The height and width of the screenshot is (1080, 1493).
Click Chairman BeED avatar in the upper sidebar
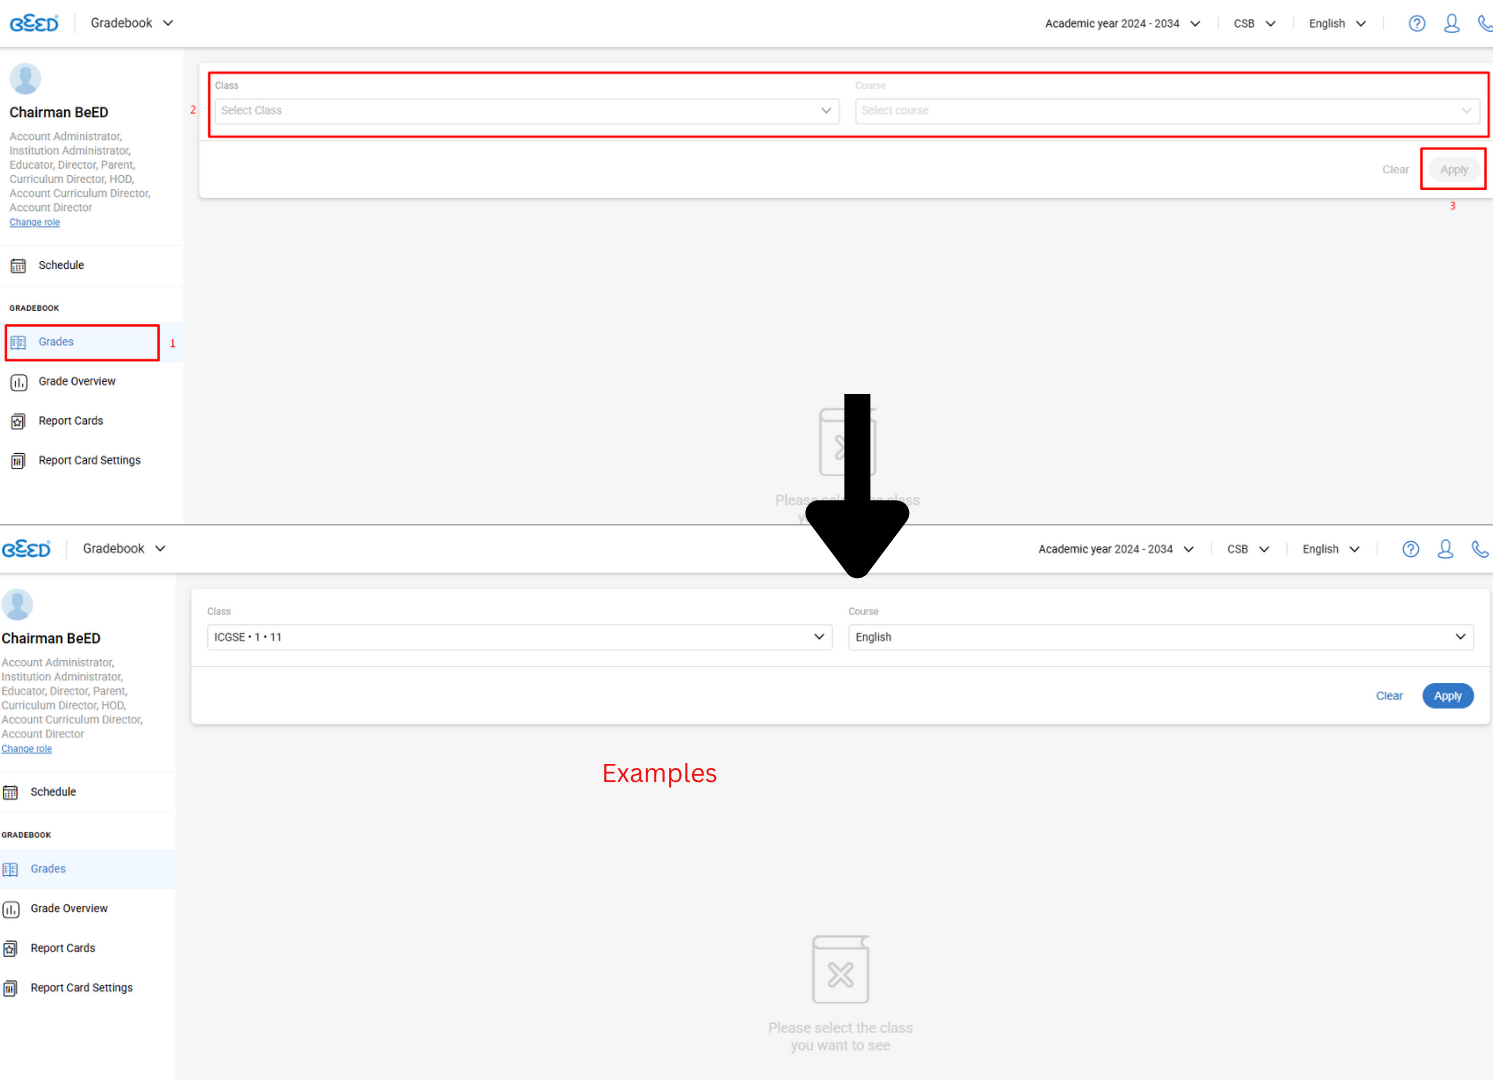[x=25, y=79]
